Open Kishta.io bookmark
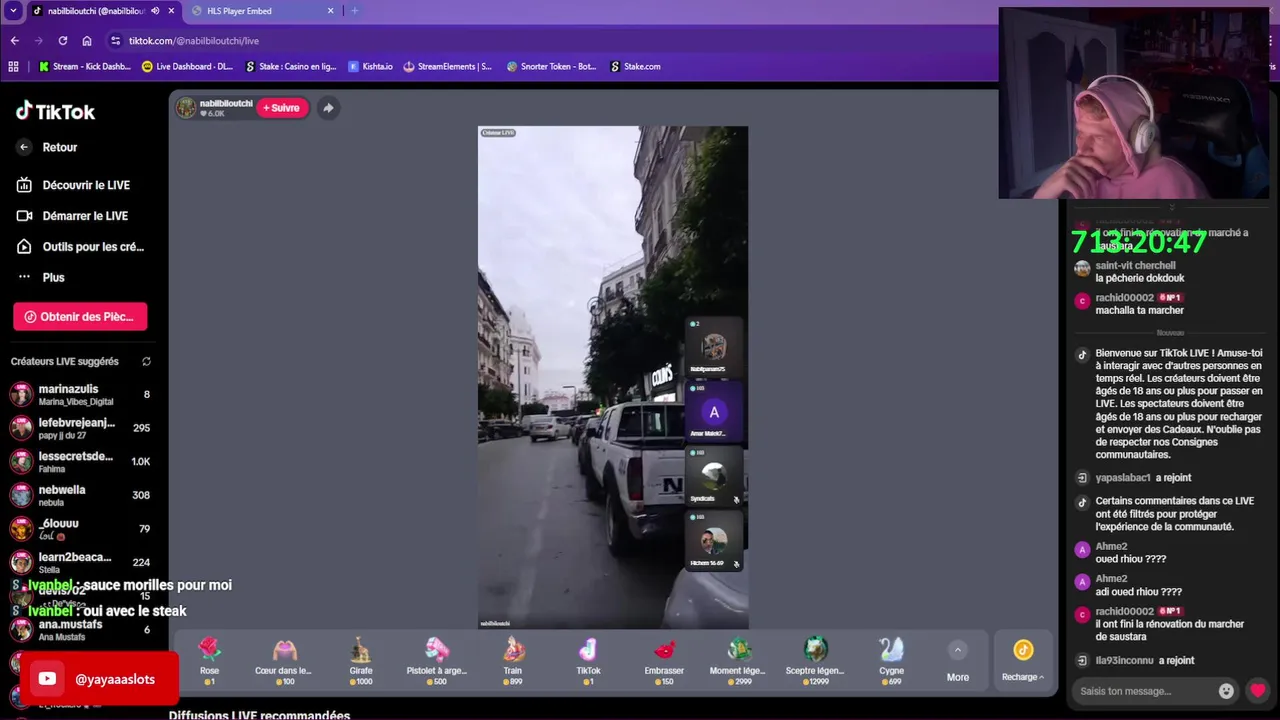 [x=371, y=67]
